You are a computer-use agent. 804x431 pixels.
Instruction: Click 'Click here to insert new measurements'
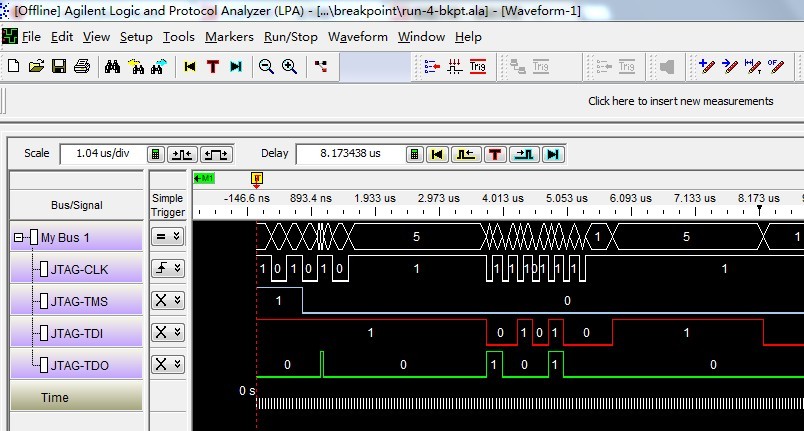coord(680,101)
